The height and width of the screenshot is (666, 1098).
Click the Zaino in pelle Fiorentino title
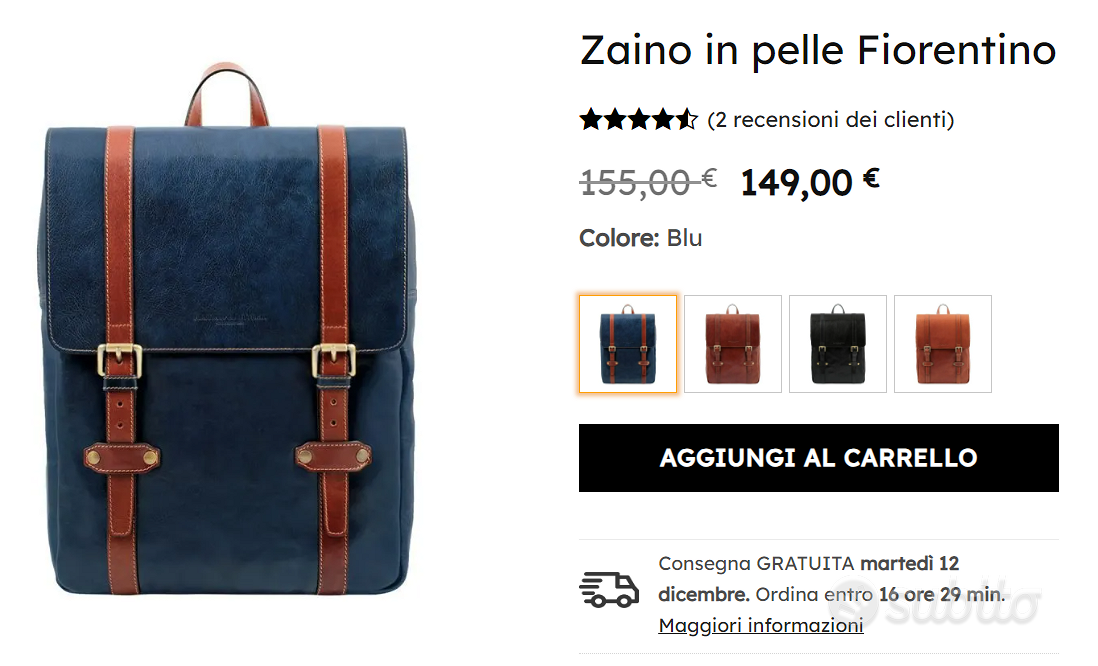818,50
